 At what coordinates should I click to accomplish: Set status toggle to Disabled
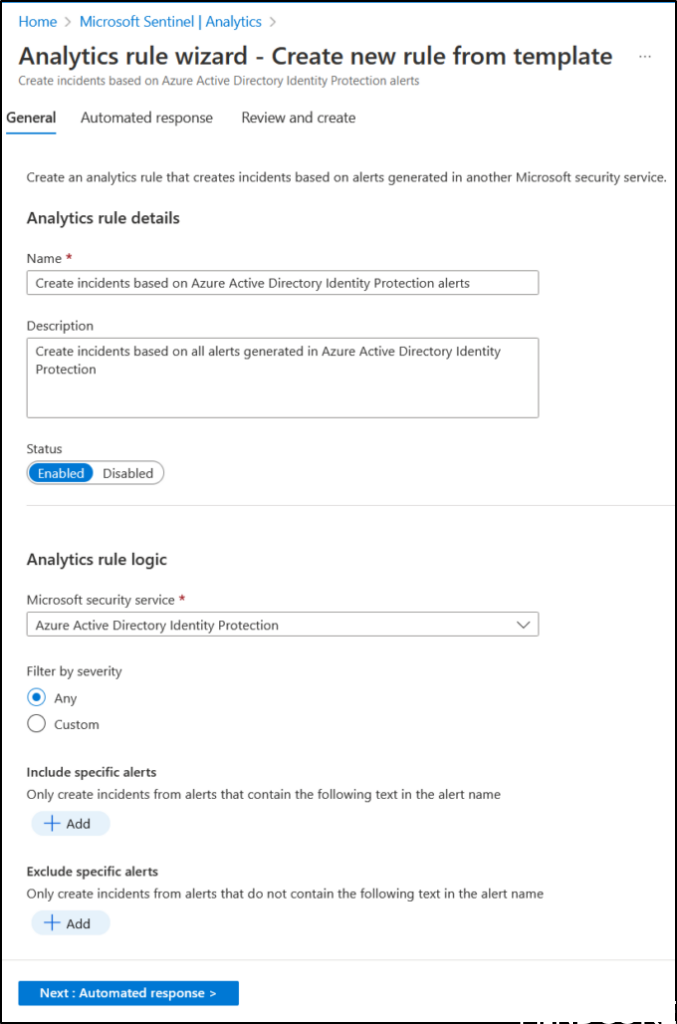pyautogui.click(x=128, y=473)
